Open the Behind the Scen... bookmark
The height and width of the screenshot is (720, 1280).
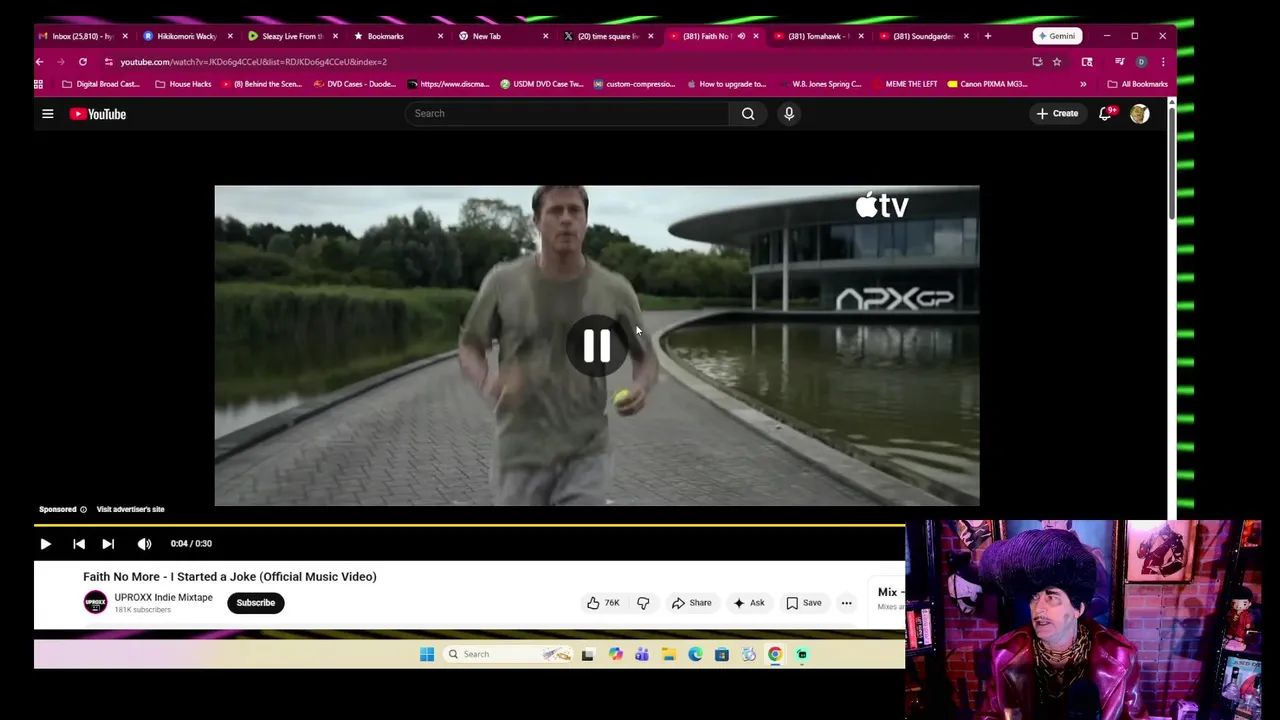pyautogui.click(x=262, y=84)
